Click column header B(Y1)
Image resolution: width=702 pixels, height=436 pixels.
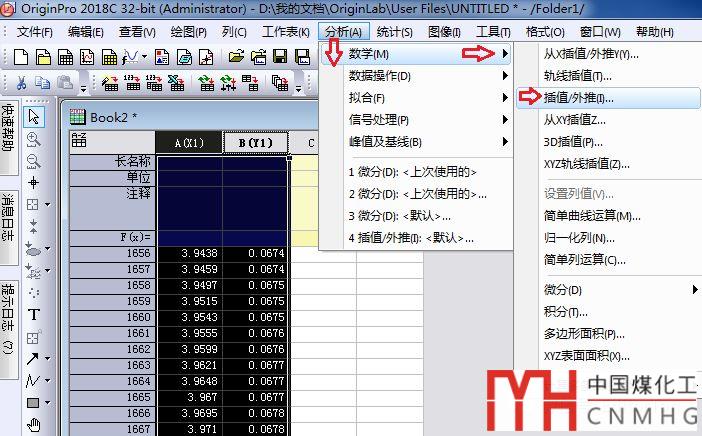click(x=255, y=143)
